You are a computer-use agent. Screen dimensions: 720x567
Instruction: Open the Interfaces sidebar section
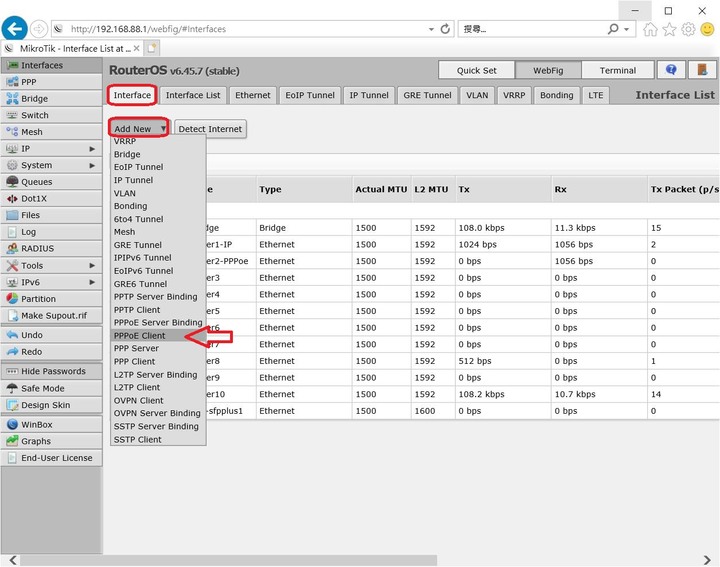pyautogui.click(x=51, y=65)
